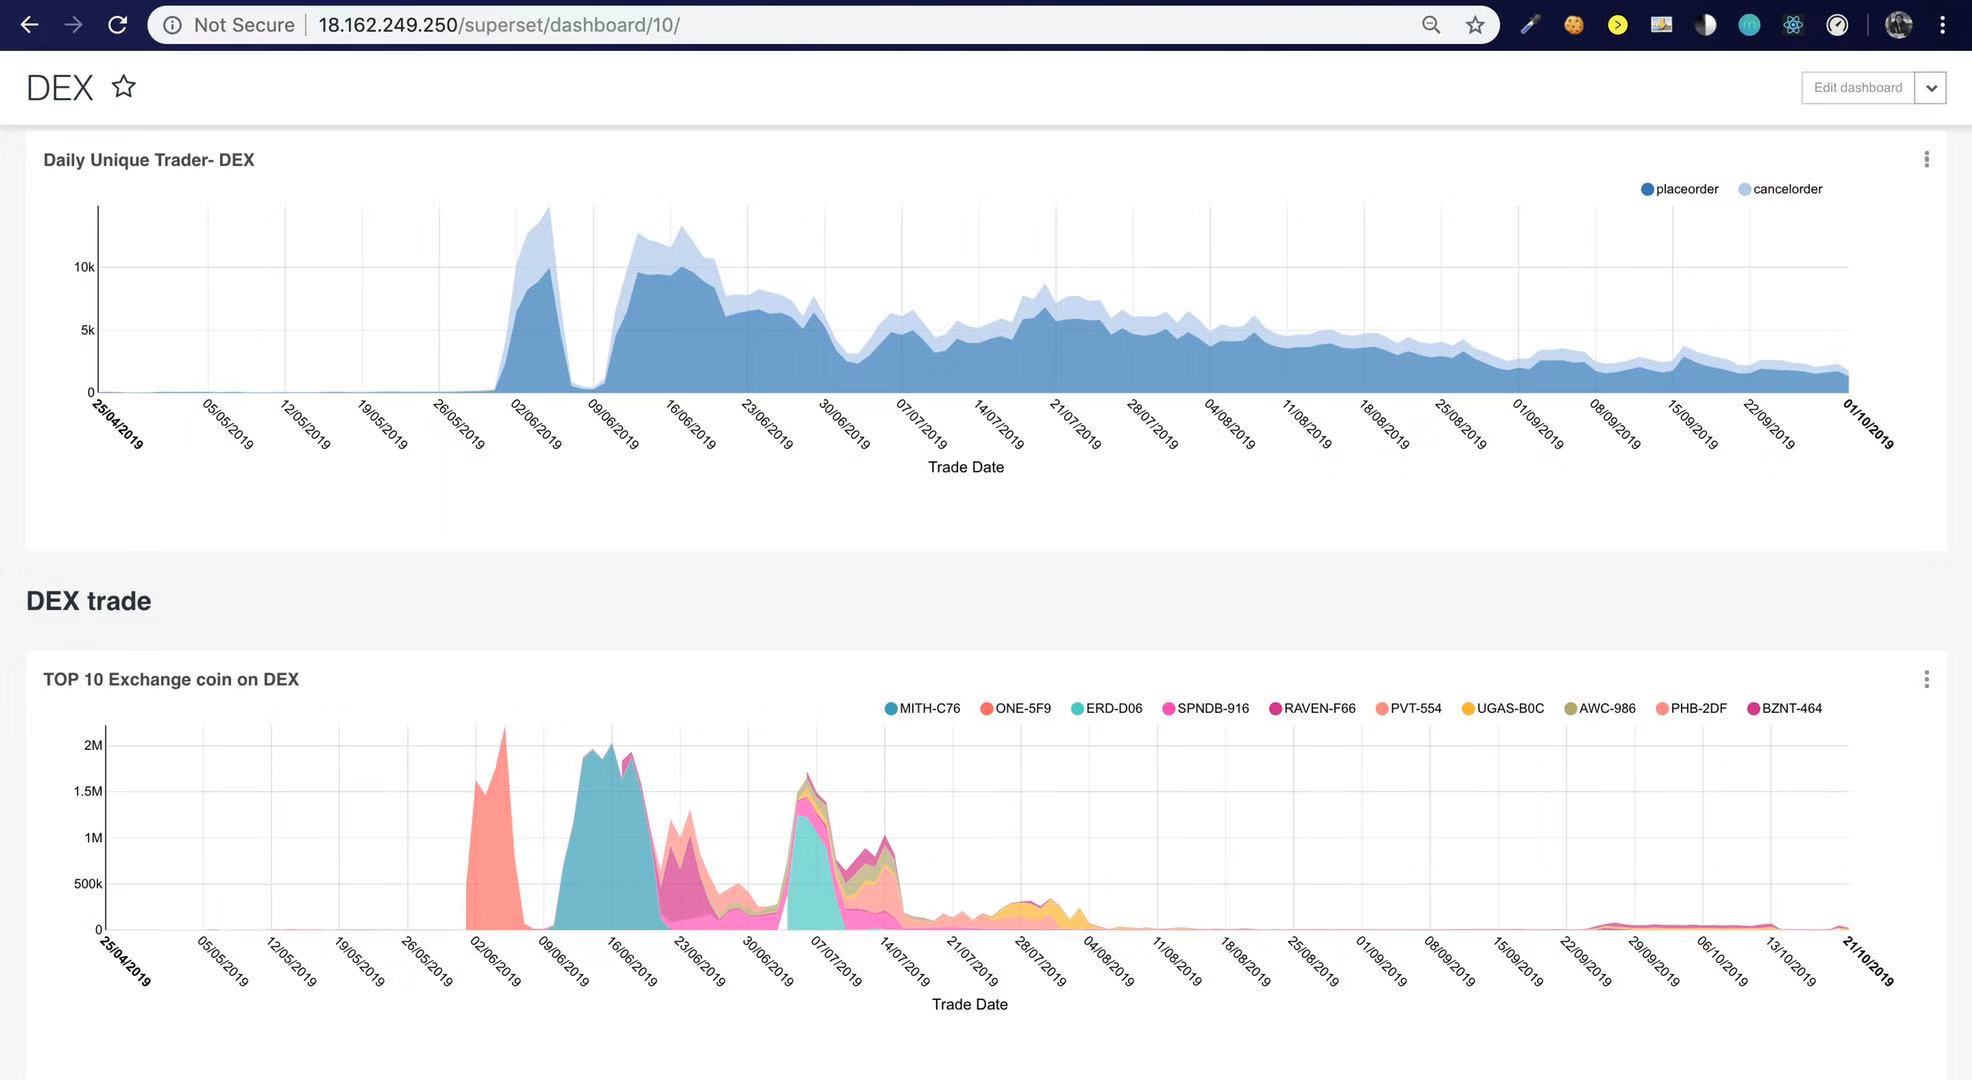Open the cookie extension icon
This screenshot has width=1972, height=1080.
pos(1574,25)
